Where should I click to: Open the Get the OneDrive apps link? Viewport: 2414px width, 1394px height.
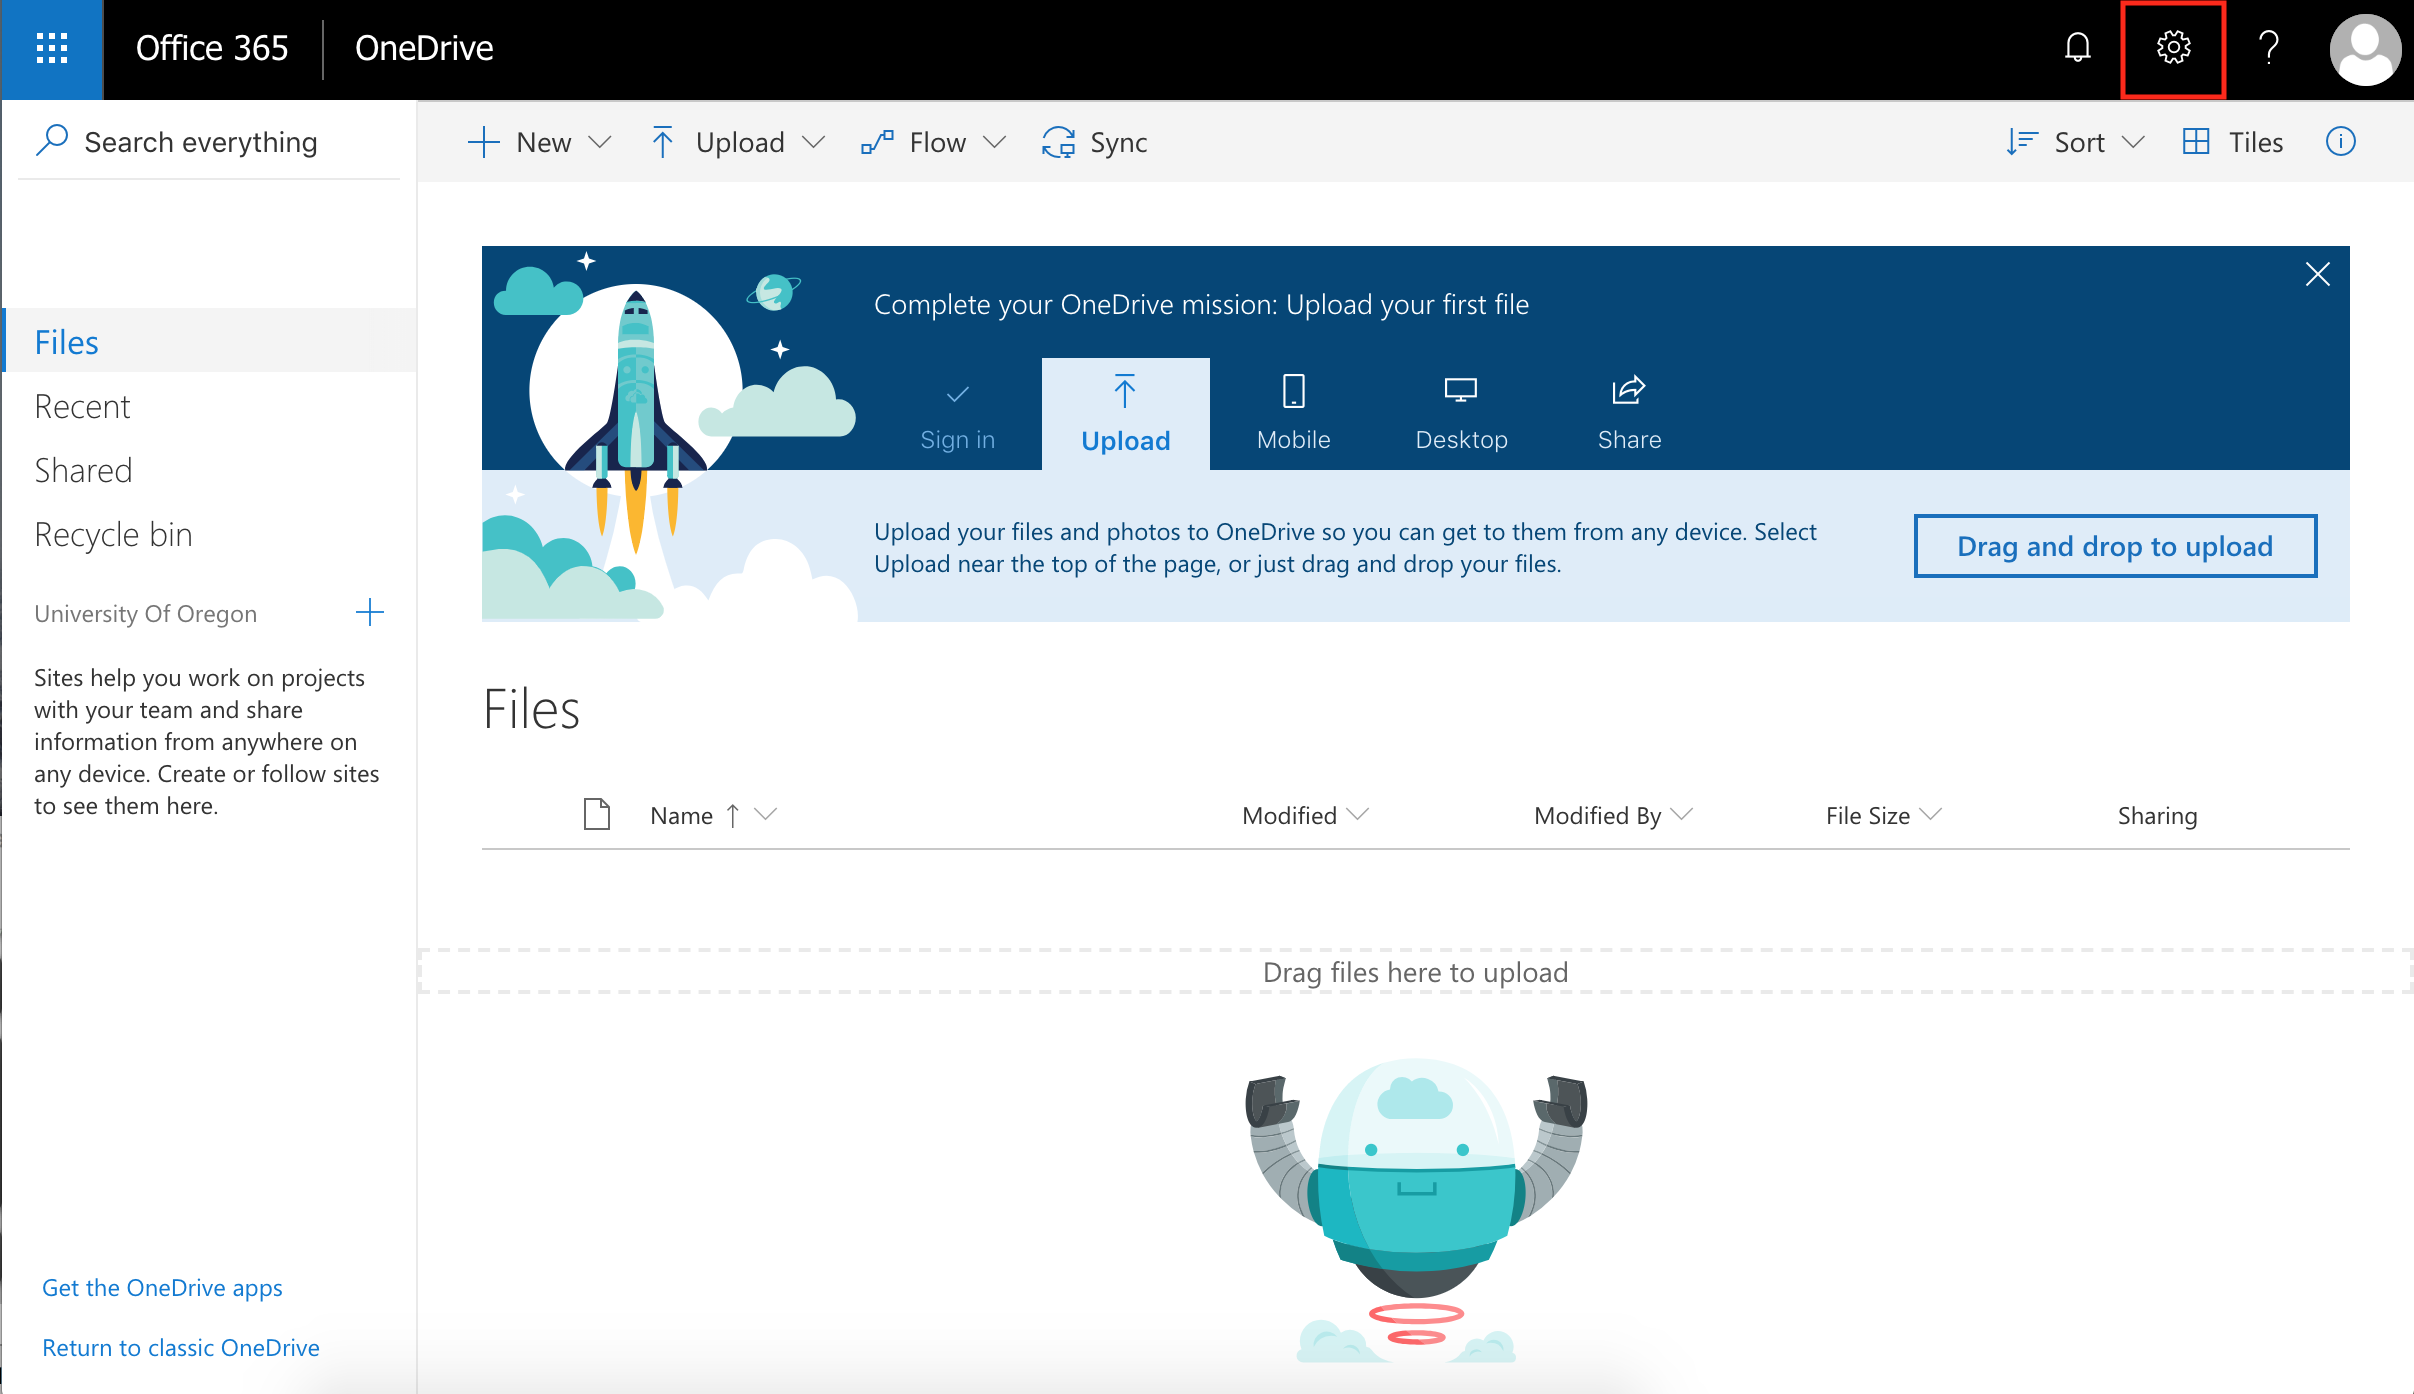click(162, 1288)
